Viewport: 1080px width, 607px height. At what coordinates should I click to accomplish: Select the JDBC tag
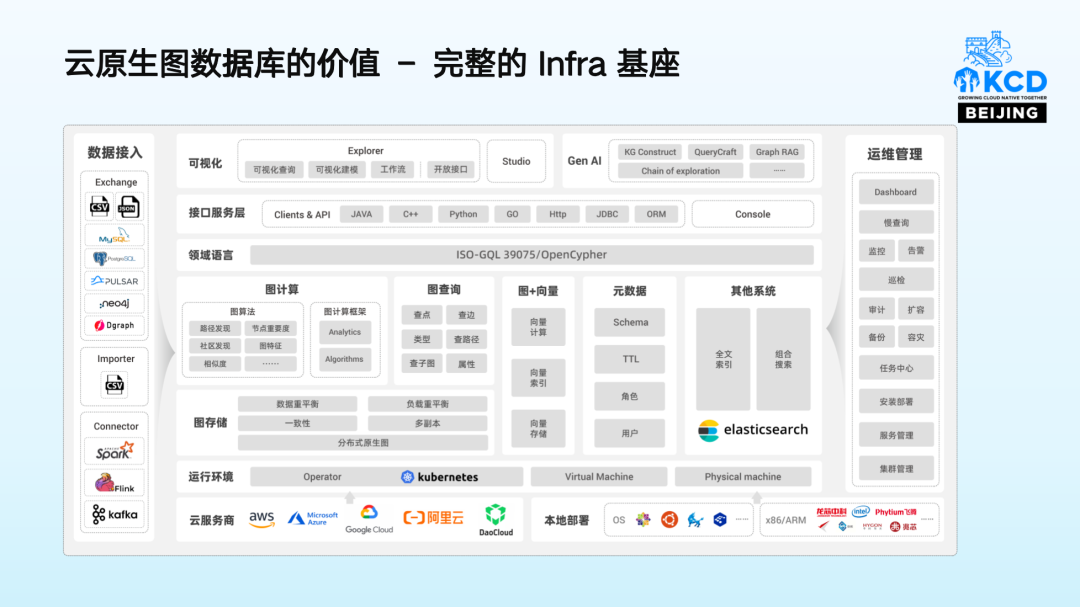[x=607, y=214]
